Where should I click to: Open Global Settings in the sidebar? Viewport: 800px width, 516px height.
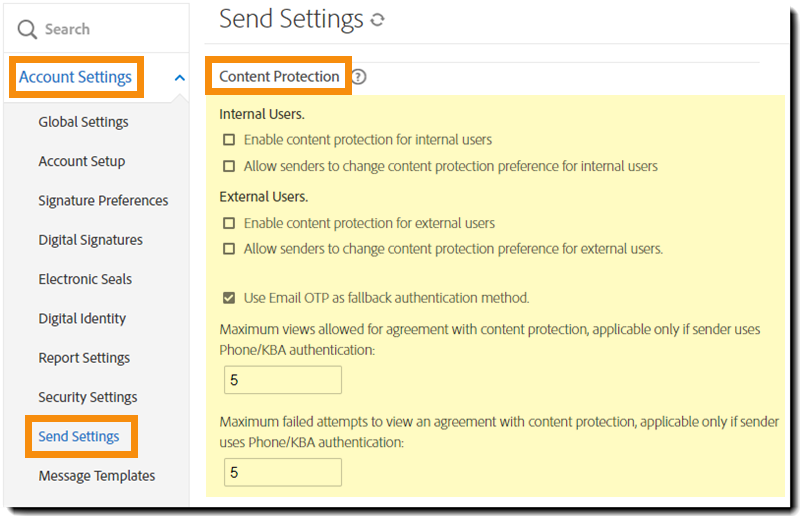(83, 122)
